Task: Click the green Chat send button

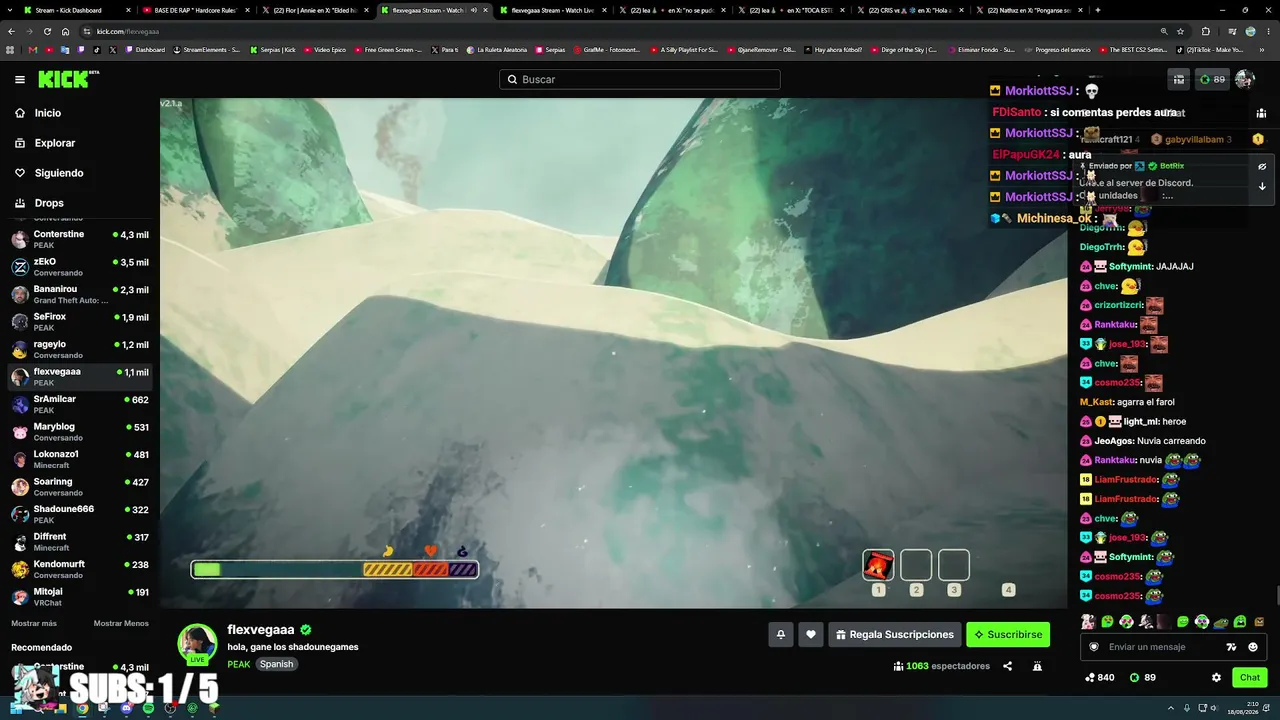Action: 1250,677
